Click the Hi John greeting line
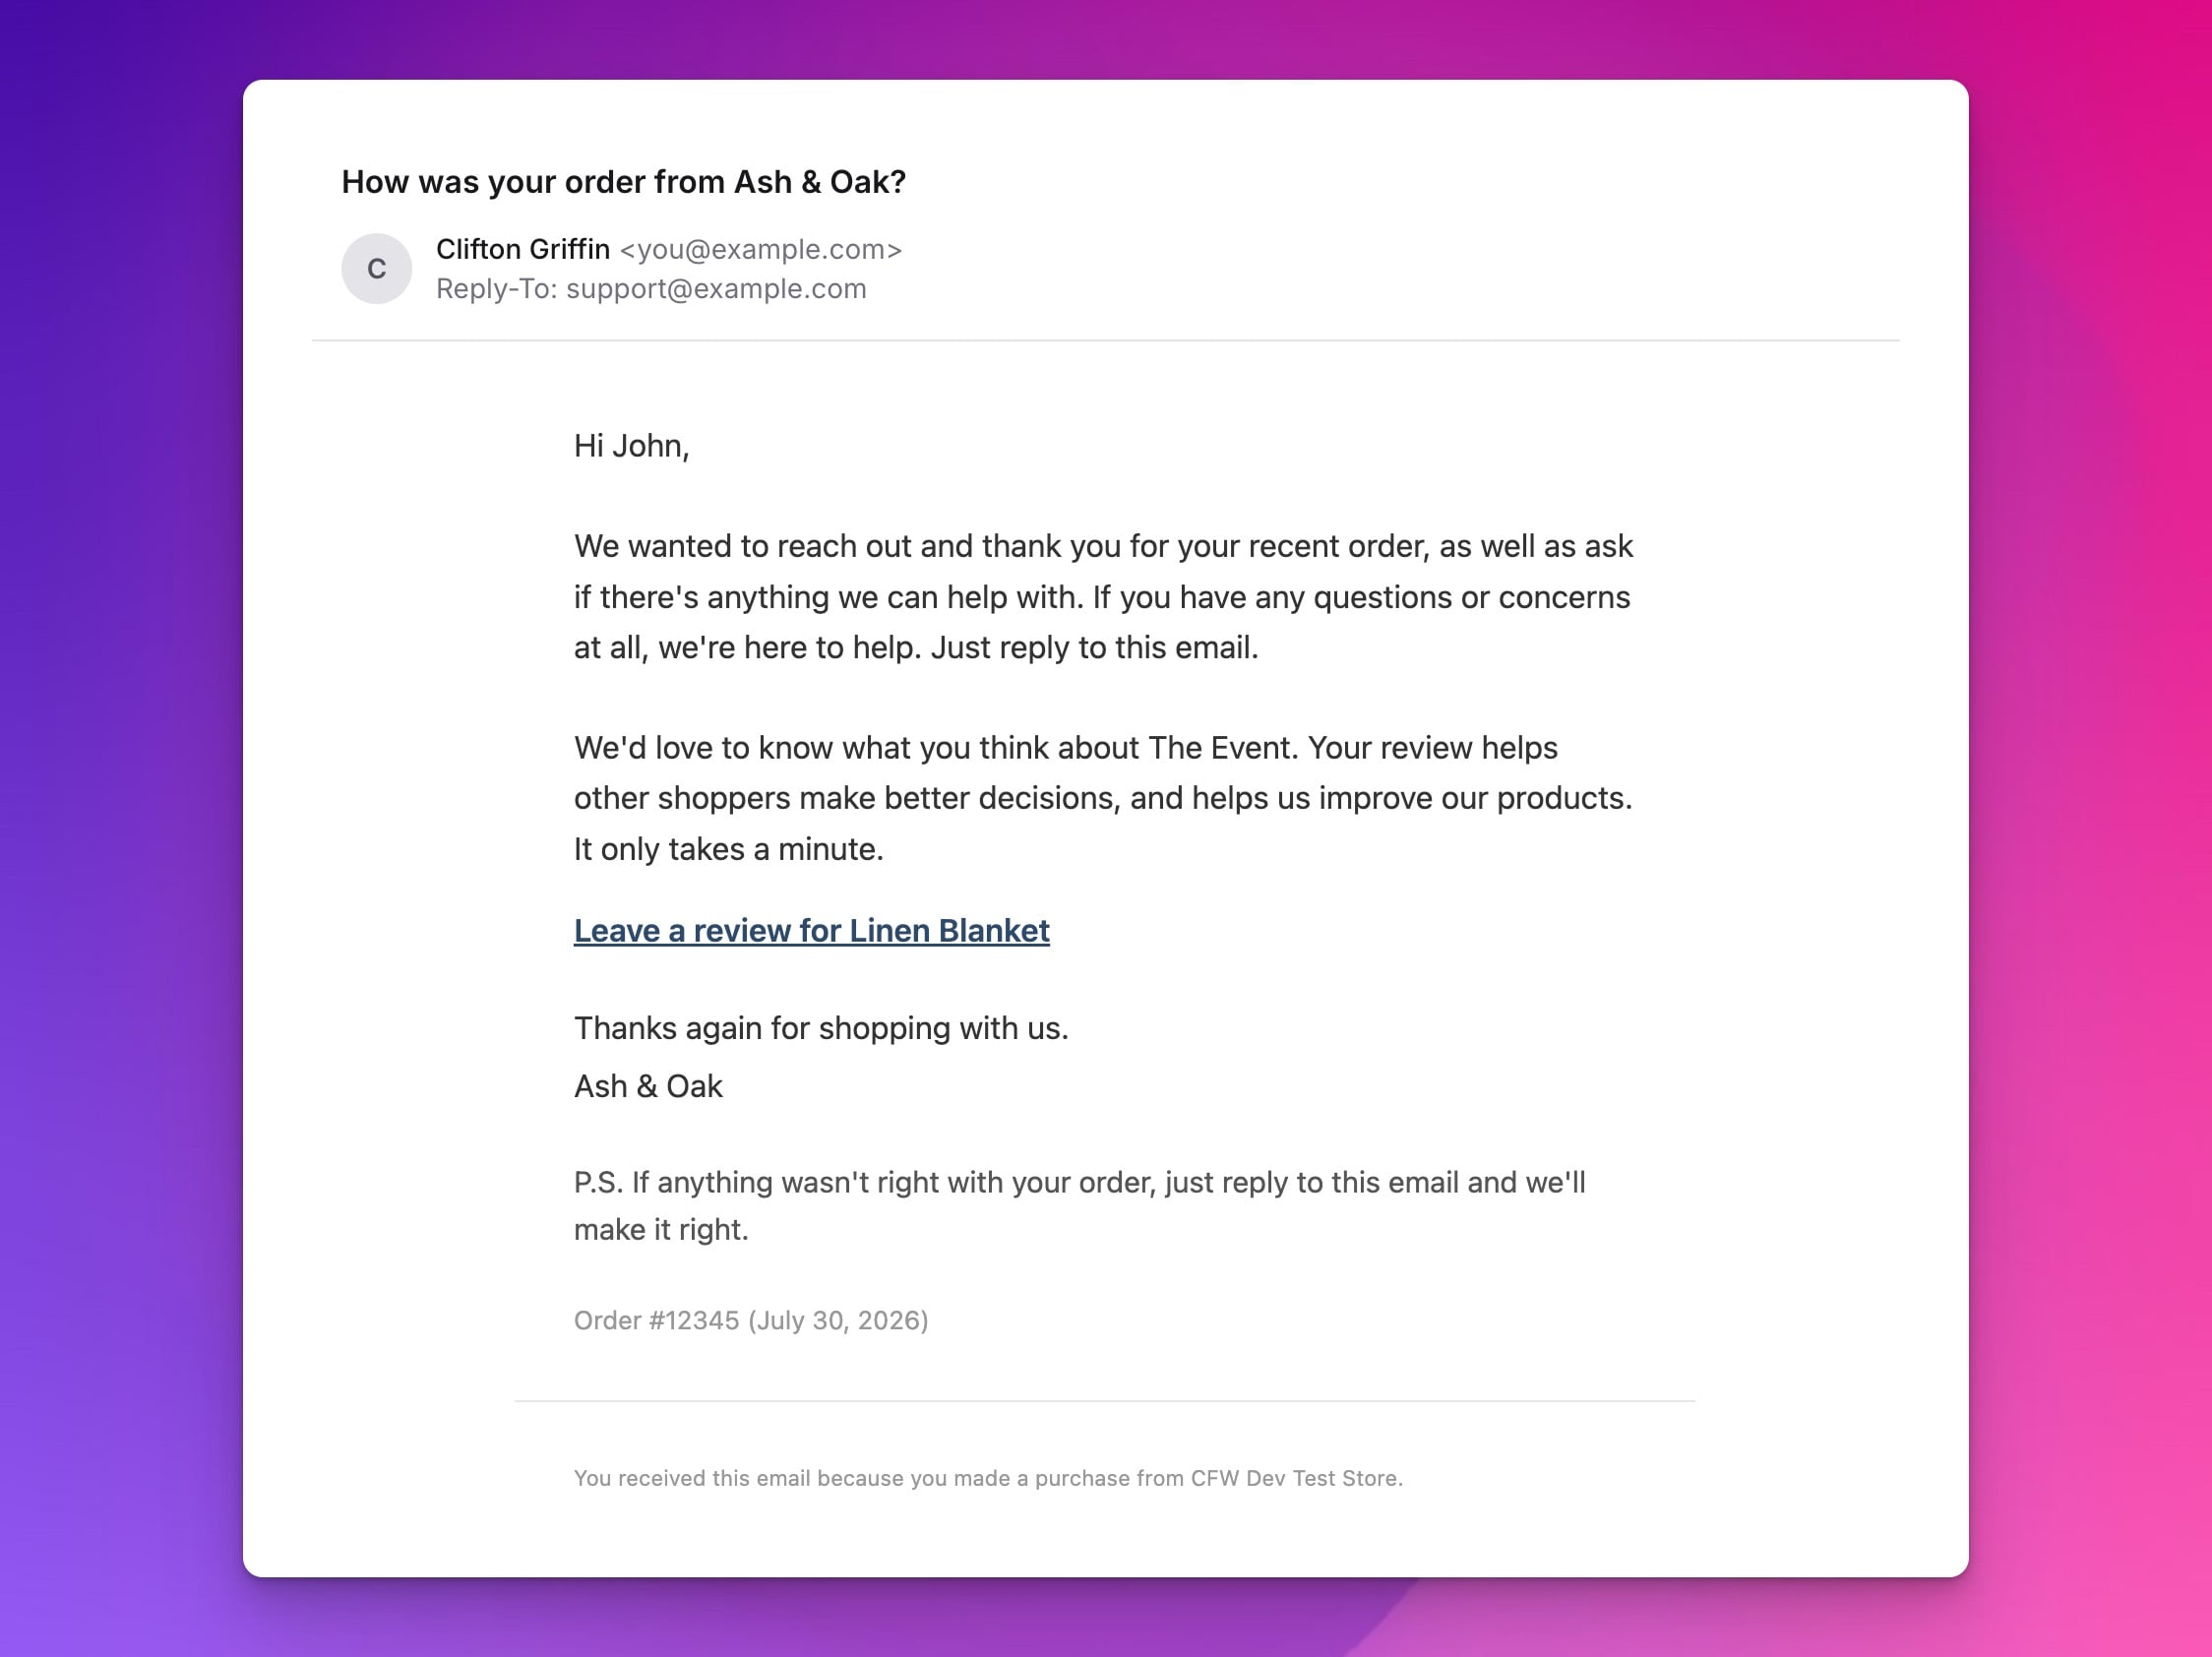The height and width of the screenshot is (1657, 2212). point(631,446)
